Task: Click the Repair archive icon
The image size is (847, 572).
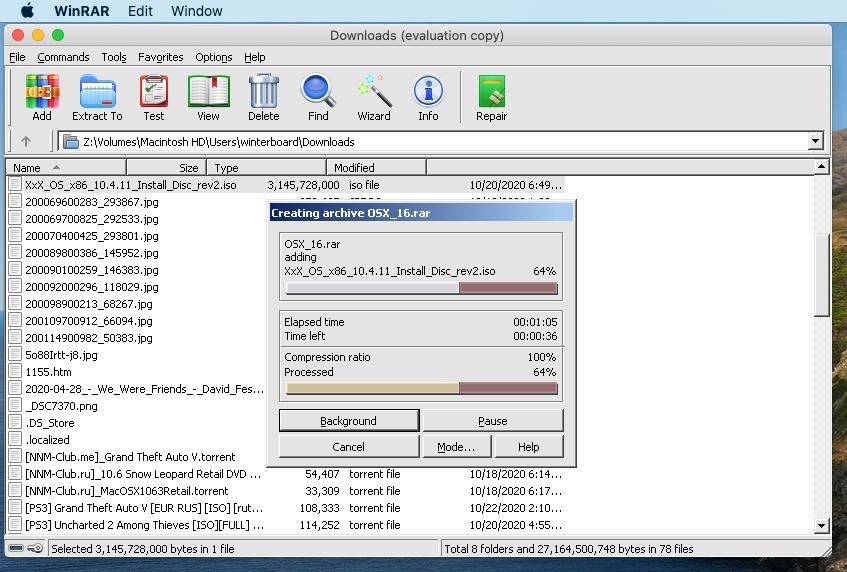Action: [492, 97]
